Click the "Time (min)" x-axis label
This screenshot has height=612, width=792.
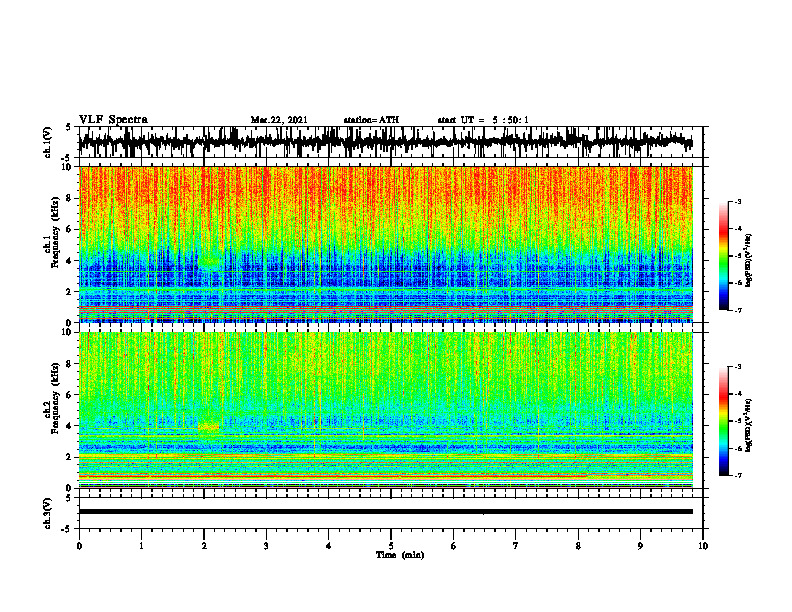[x=400, y=555]
